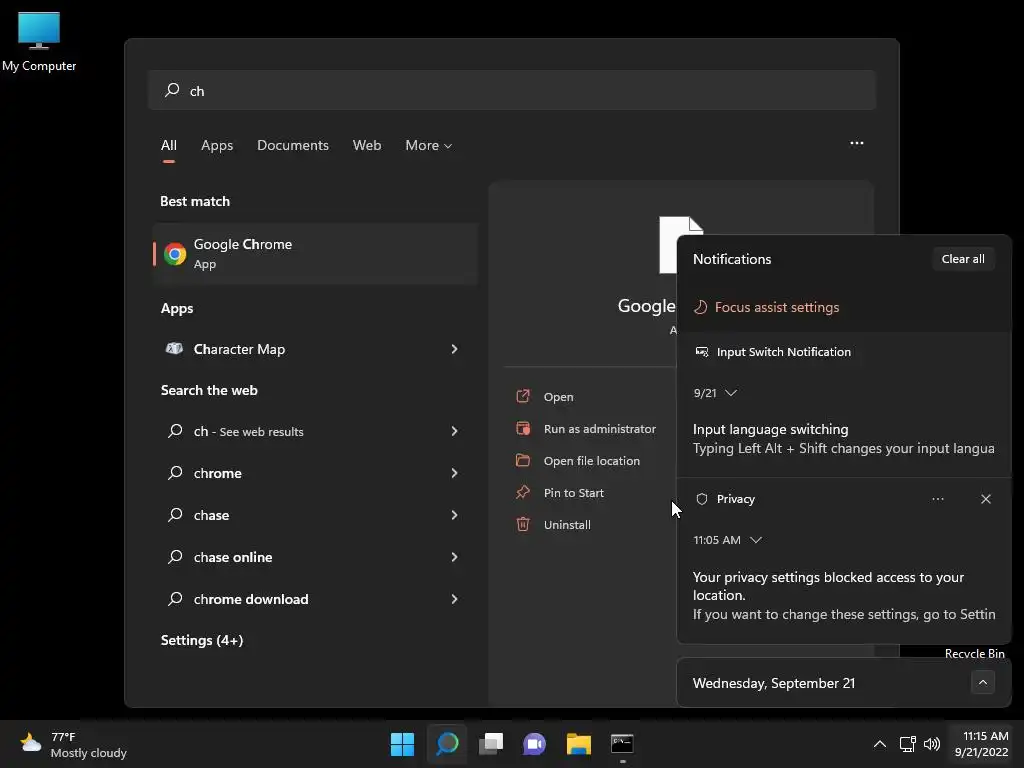Show hidden icons in the system tray
1024x768 pixels.
pos(880,744)
